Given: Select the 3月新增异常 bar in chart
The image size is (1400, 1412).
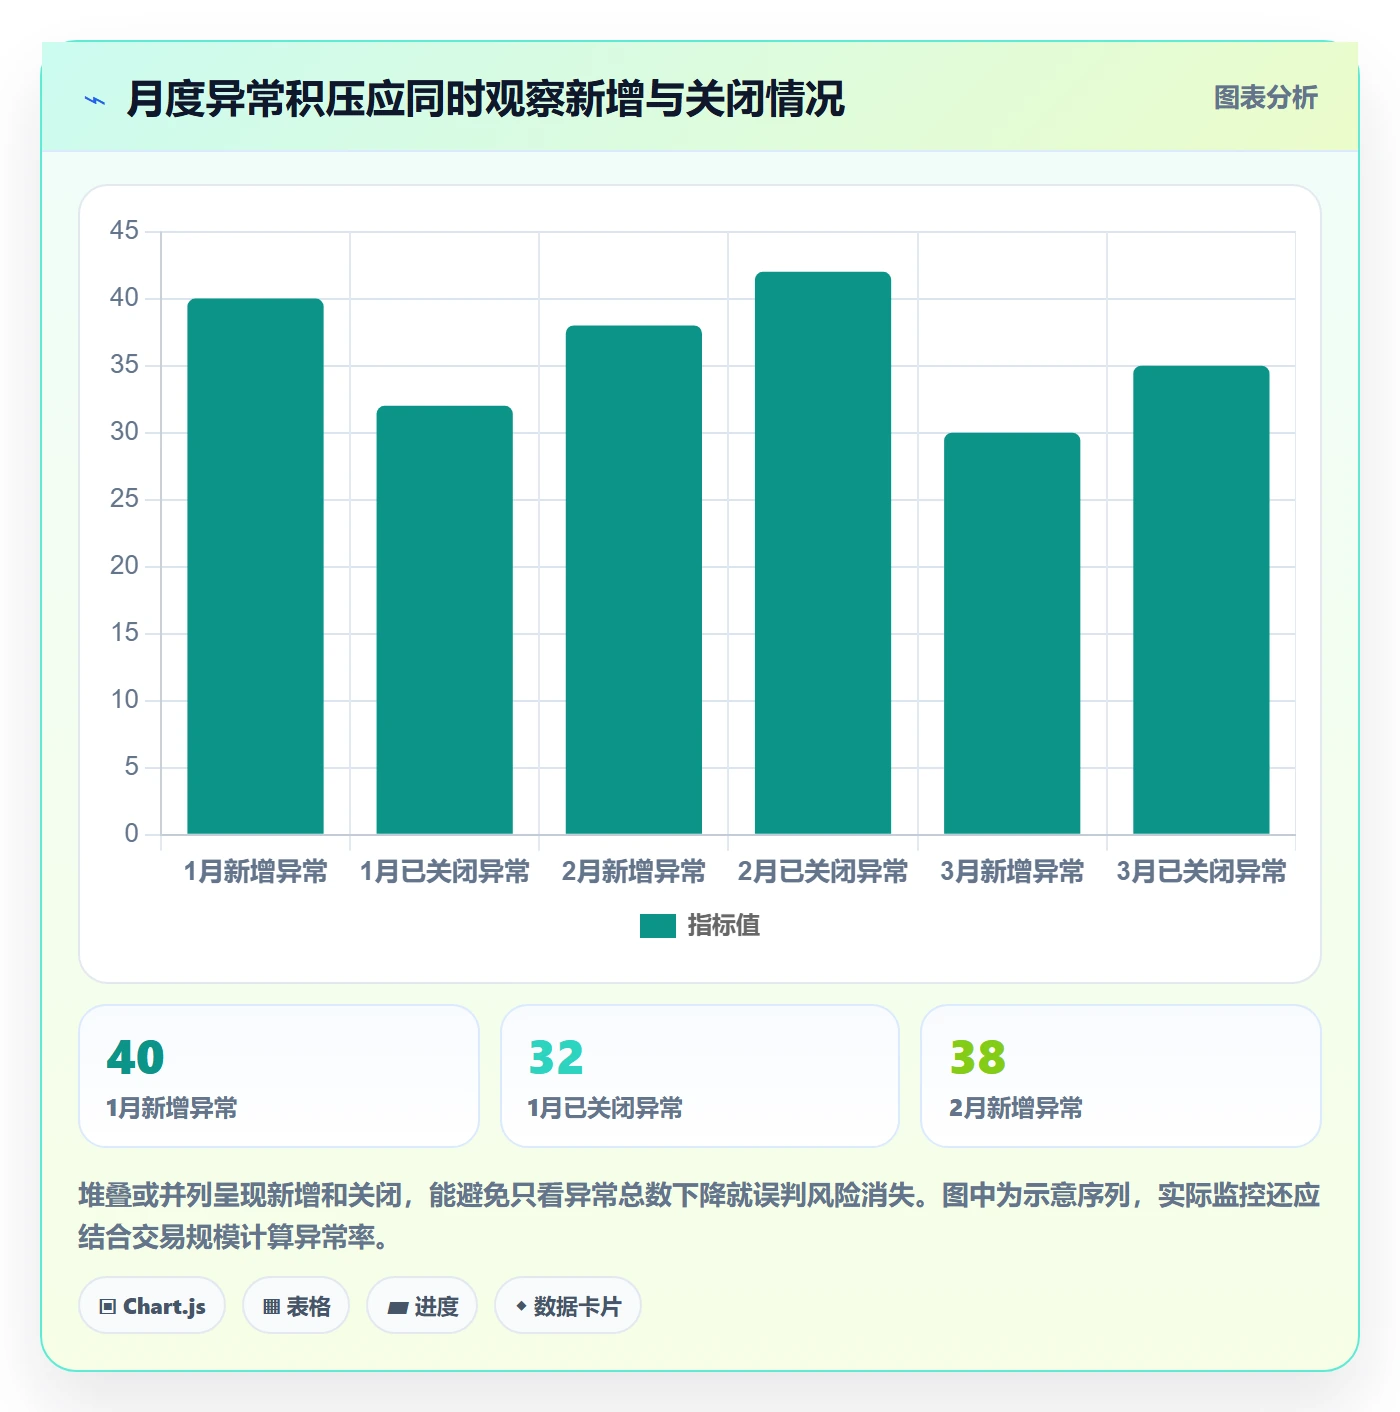Looking at the screenshot, I should click(x=1012, y=633).
